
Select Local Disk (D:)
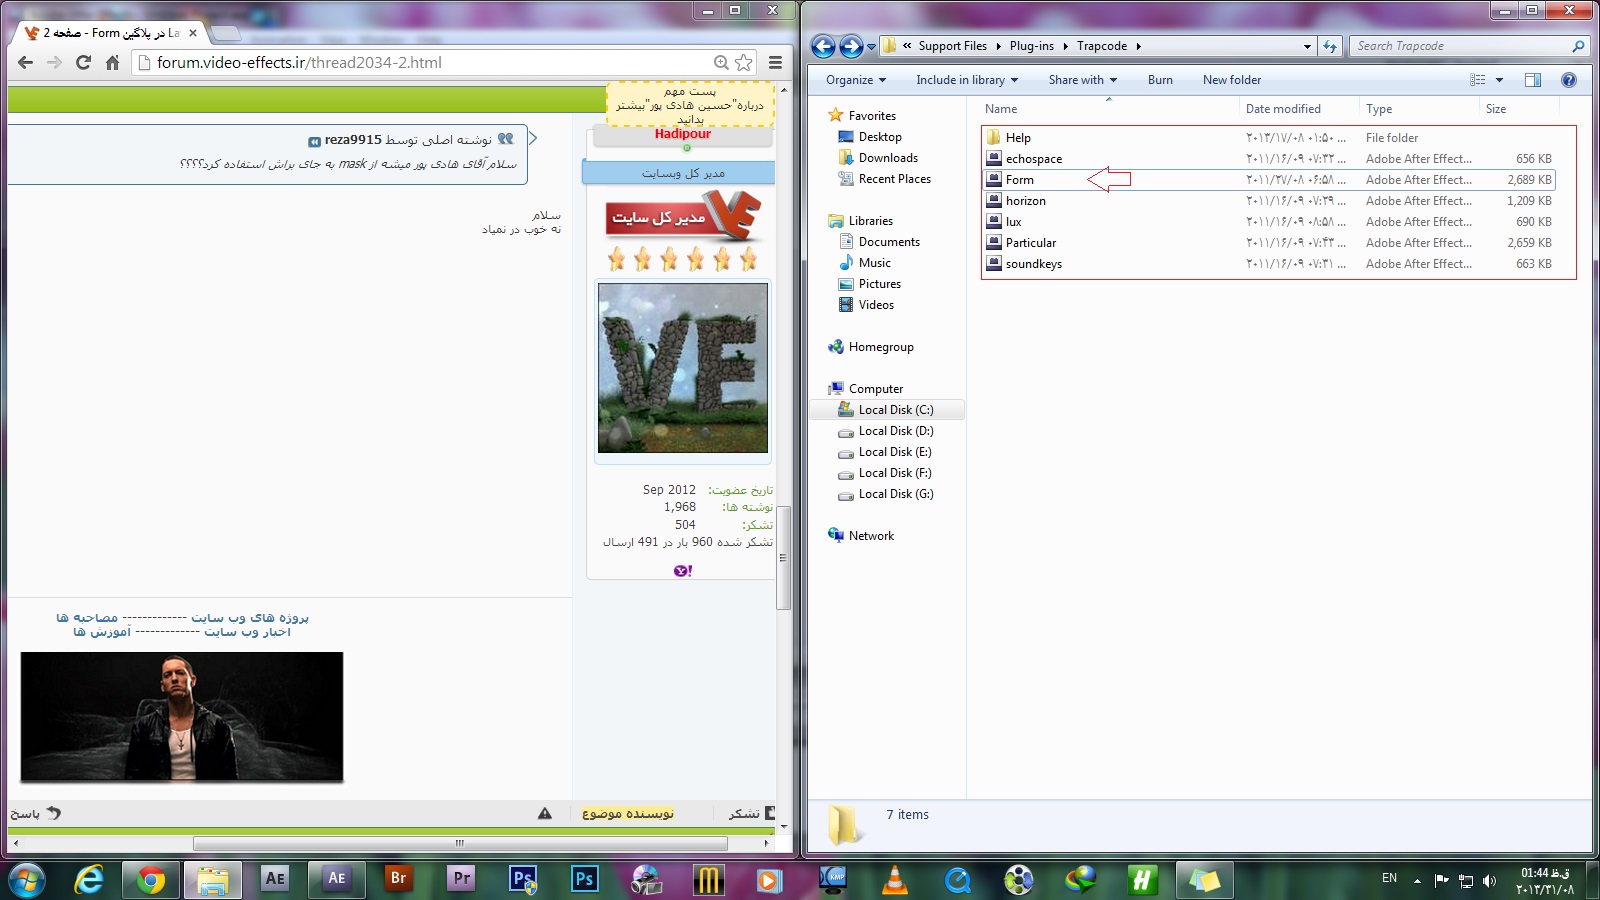895,431
